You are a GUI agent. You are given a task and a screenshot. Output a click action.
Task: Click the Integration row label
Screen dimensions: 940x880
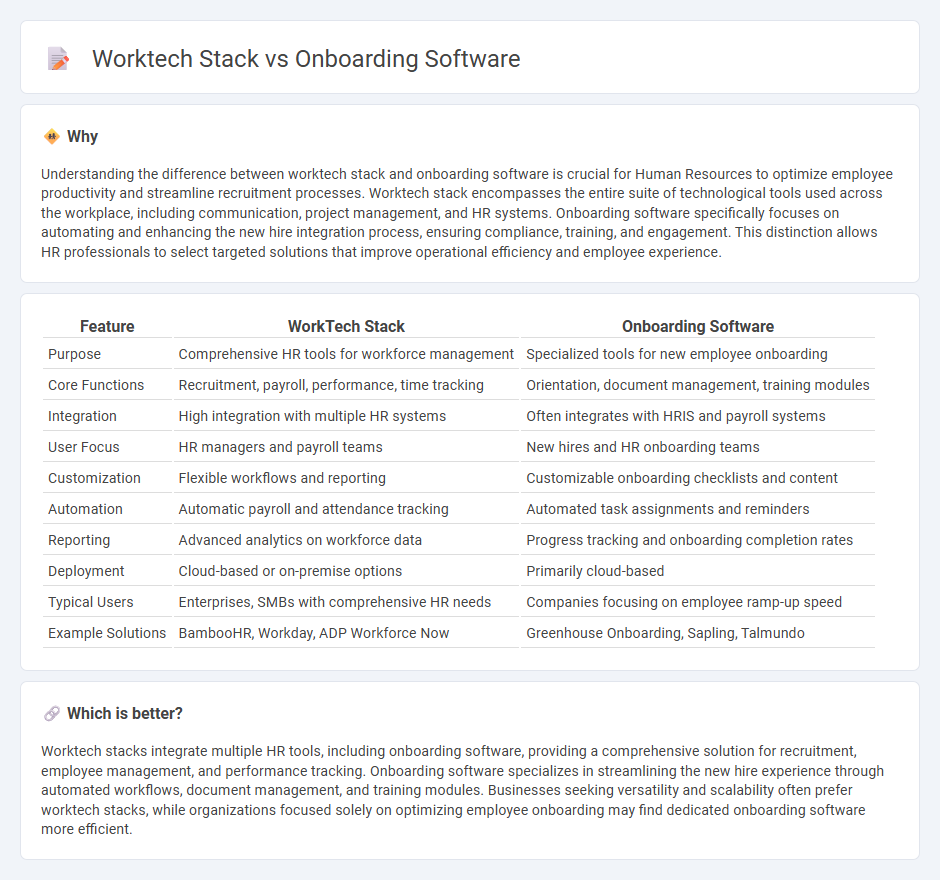coord(82,416)
